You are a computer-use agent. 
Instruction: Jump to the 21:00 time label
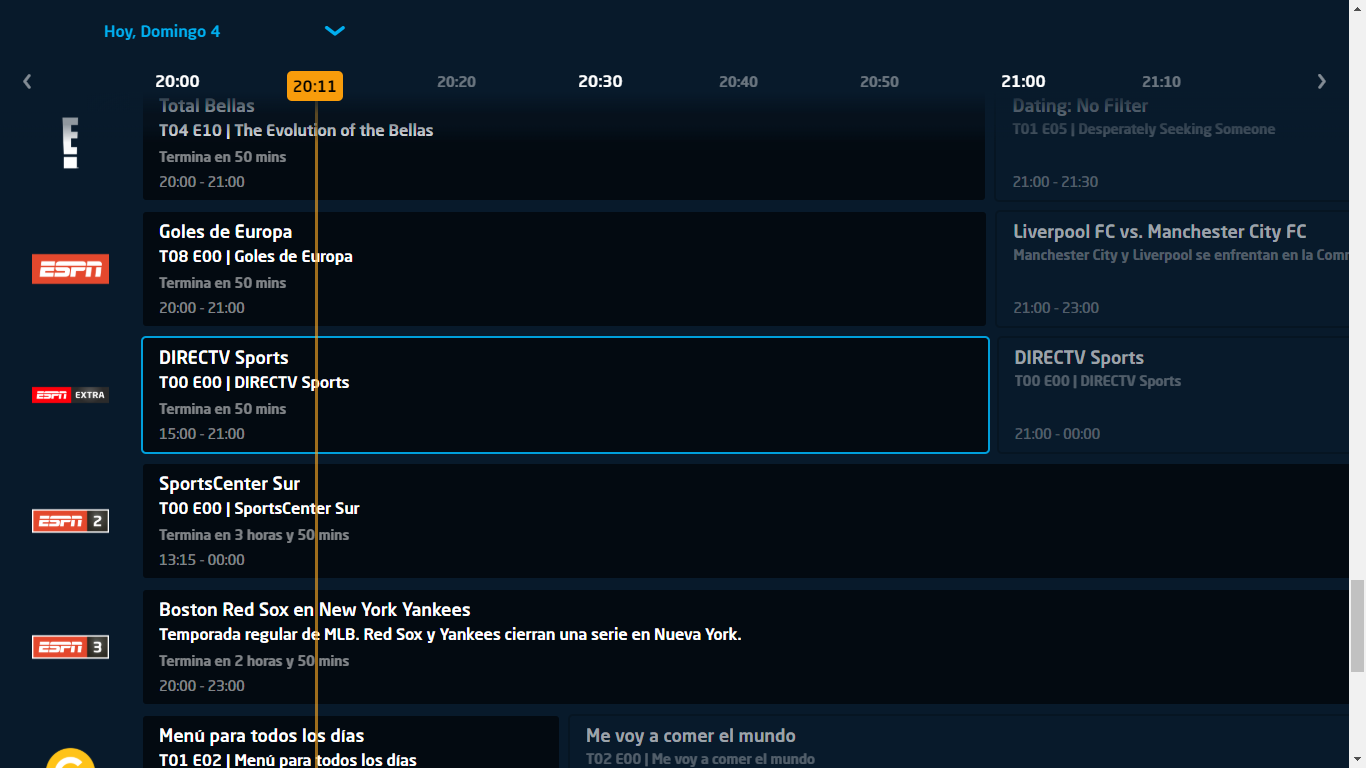click(1023, 82)
